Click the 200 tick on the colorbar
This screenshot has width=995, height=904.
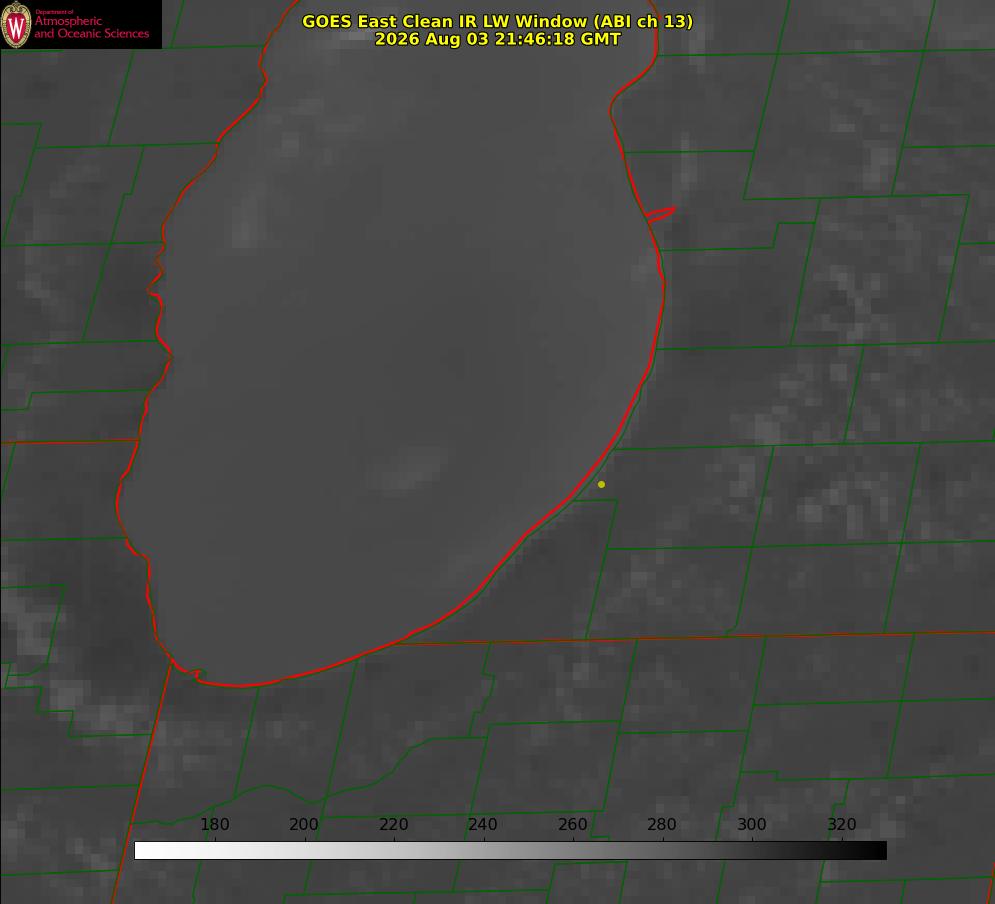point(304,824)
